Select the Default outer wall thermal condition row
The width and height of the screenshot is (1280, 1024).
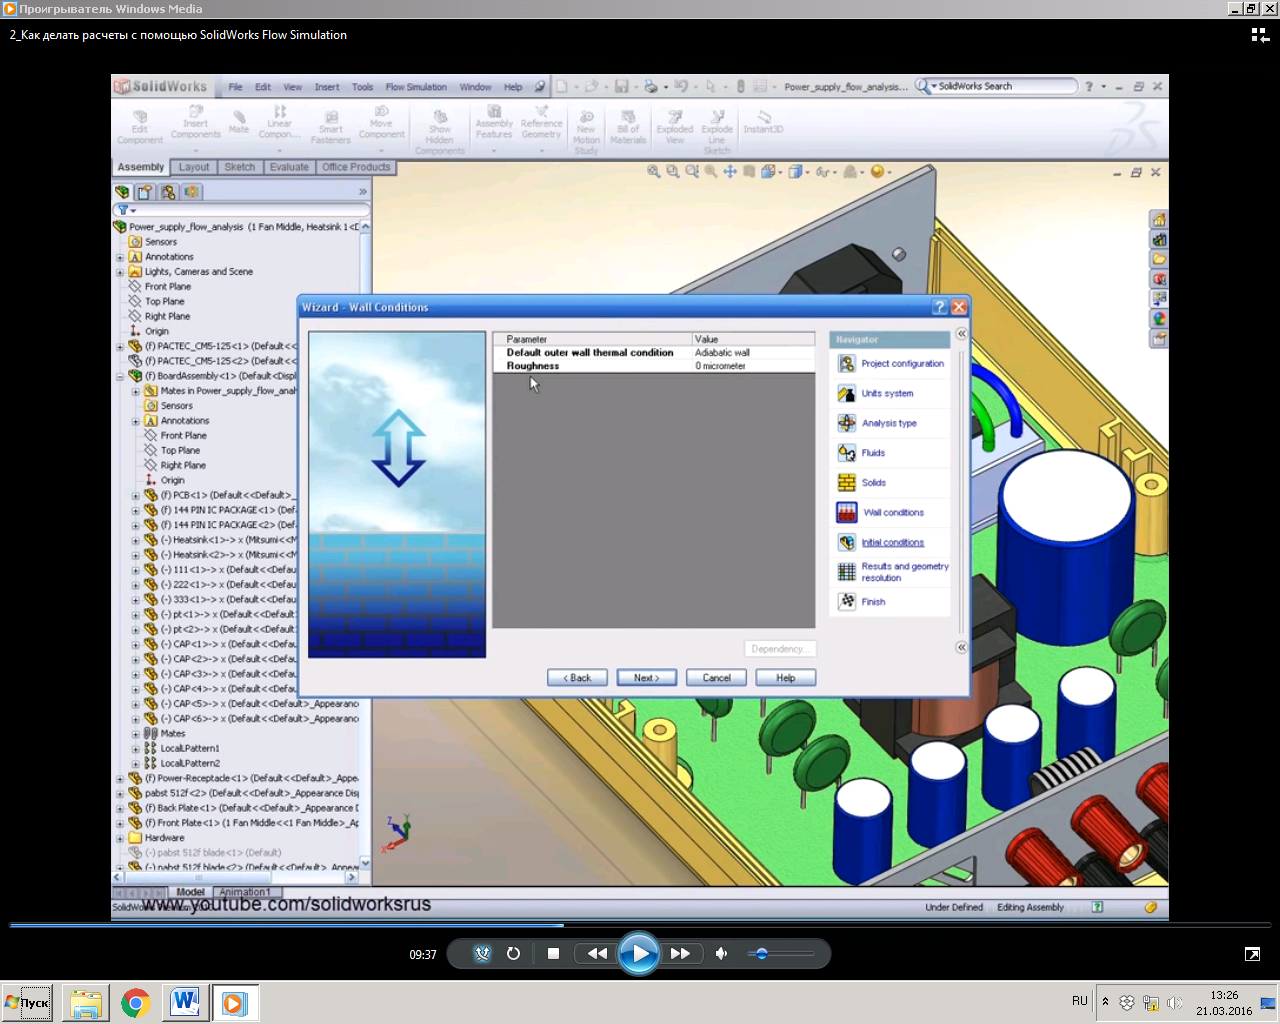coord(654,353)
